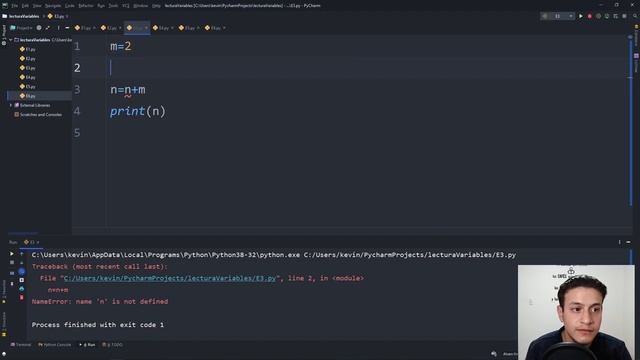Open Run panel options gear
This screenshot has width=640, height=360.
(619, 242)
